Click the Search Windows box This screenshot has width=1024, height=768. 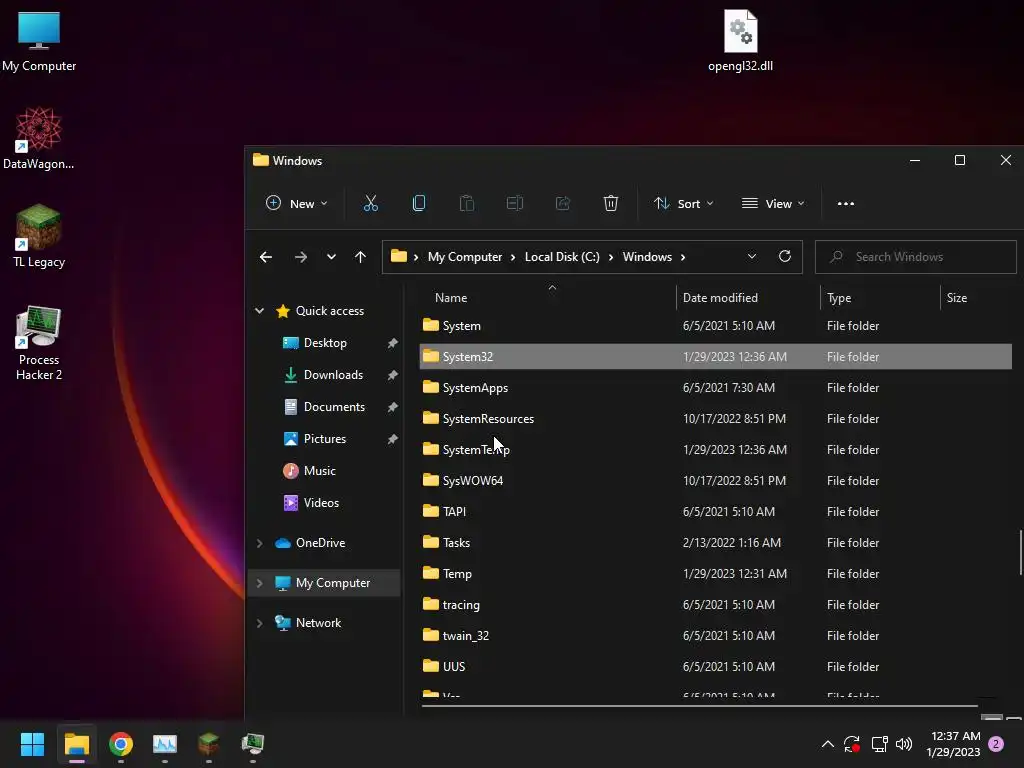(x=916, y=257)
